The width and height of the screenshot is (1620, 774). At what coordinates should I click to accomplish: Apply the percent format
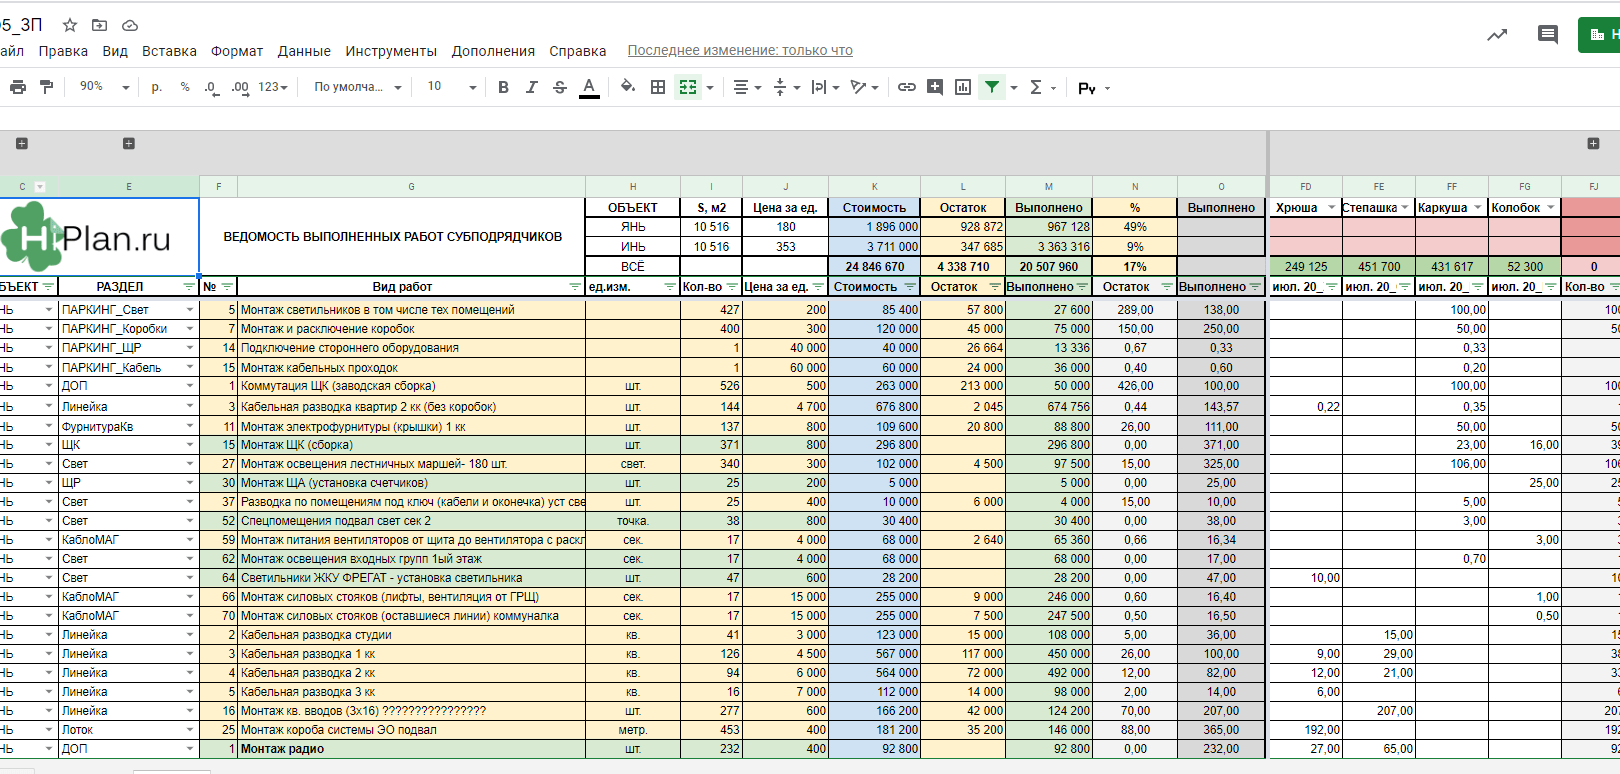(185, 87)
